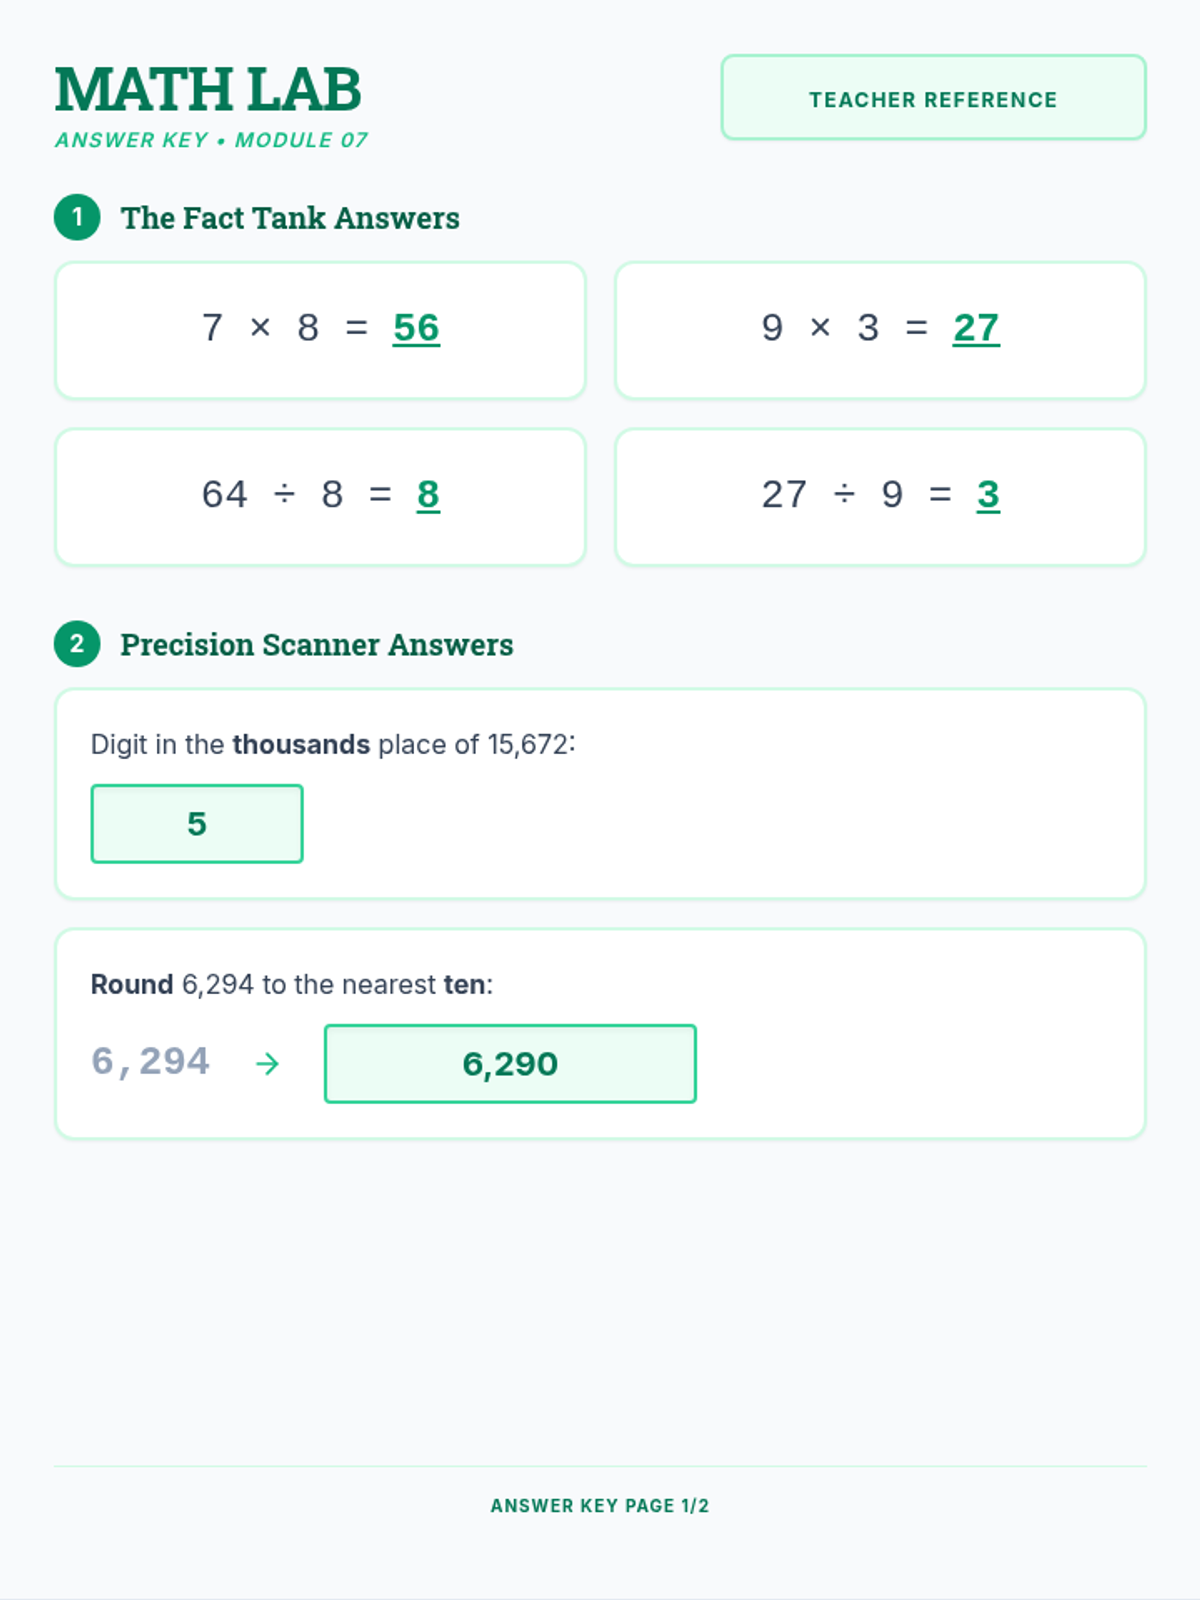Click the Teacher Reference button
Screen dimensions: 1200x1600
[x=933, y=98]
